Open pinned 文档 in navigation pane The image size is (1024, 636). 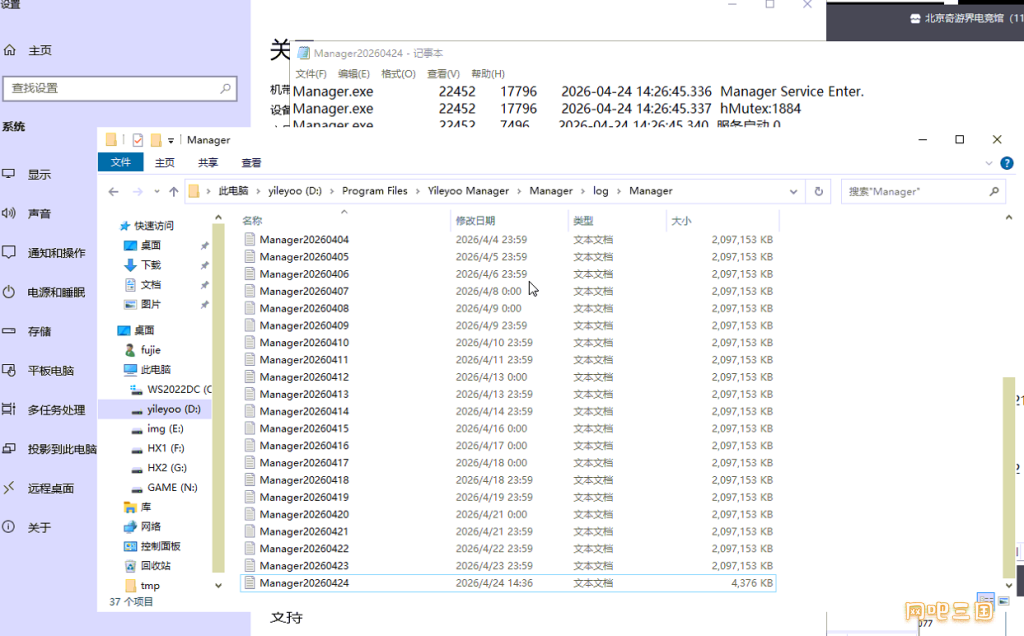click(x=151, y=285)
